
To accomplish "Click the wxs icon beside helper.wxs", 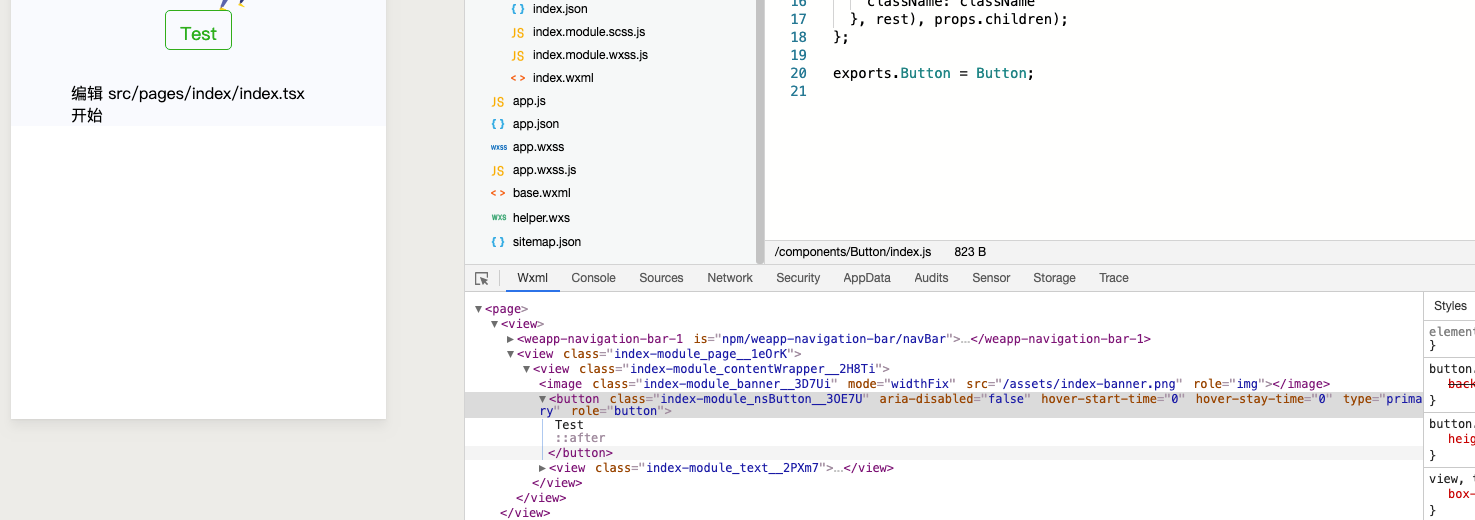I will [x=498, y=217].
